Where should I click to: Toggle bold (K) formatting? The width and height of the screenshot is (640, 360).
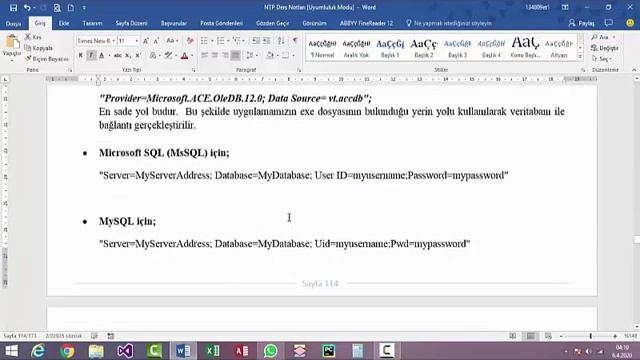81,56
